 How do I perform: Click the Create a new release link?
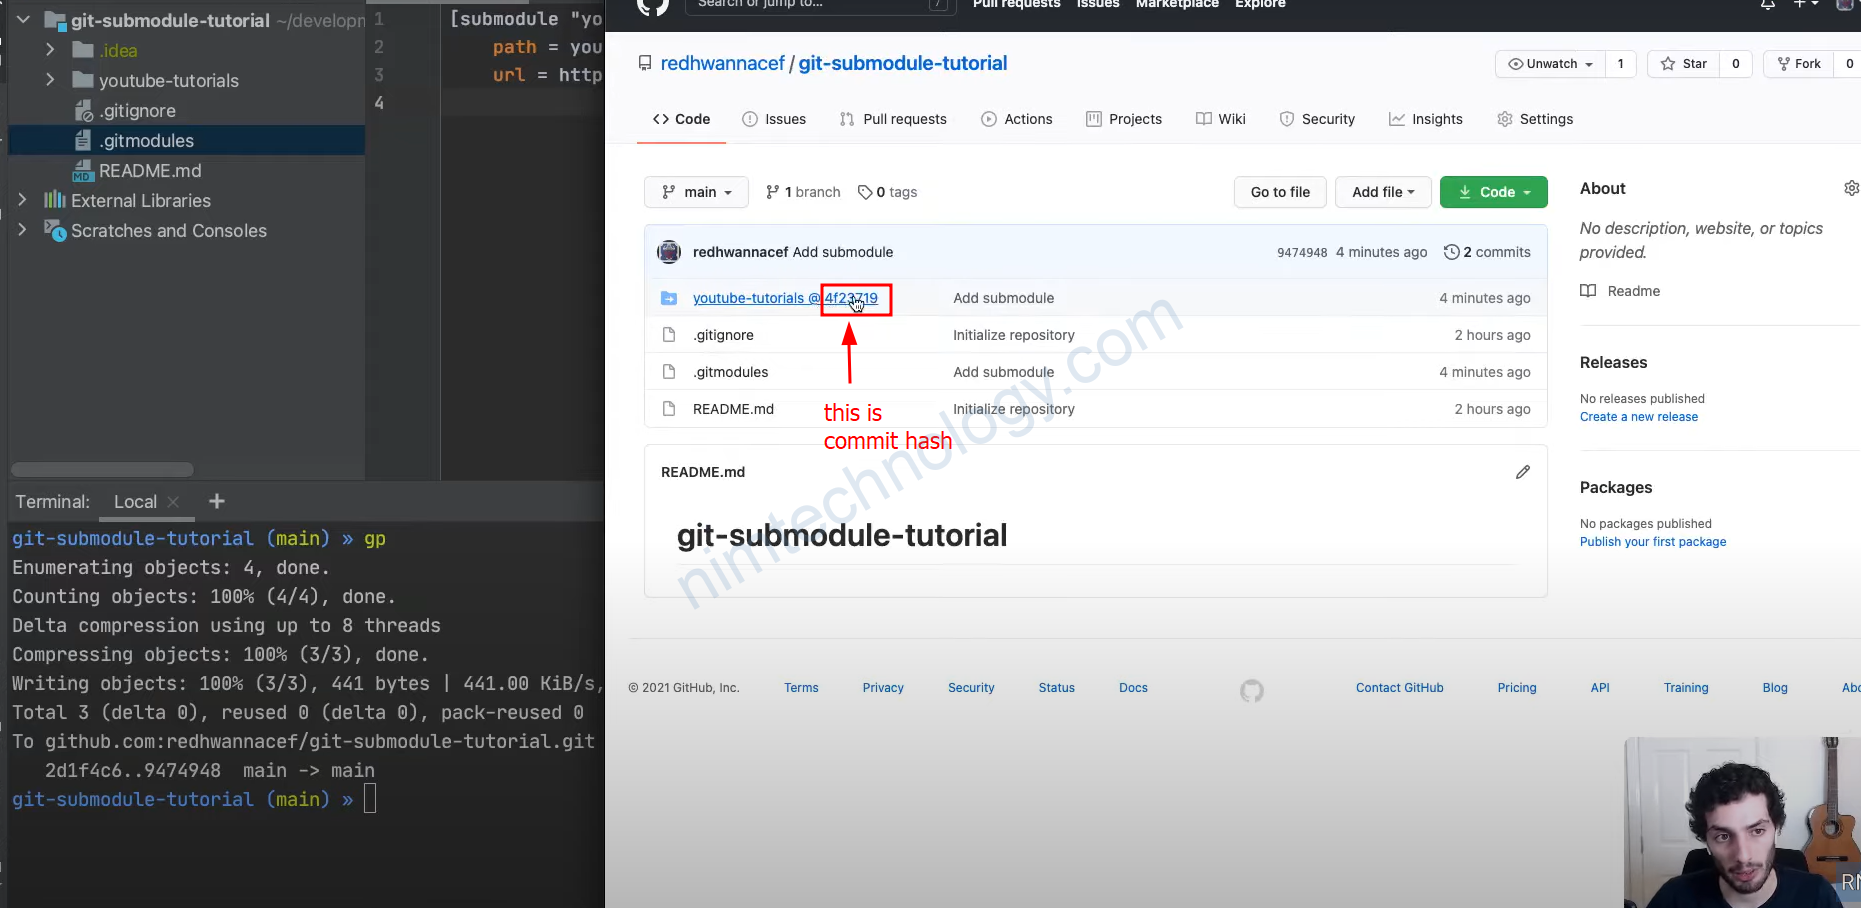click(x=1638, y=417)
